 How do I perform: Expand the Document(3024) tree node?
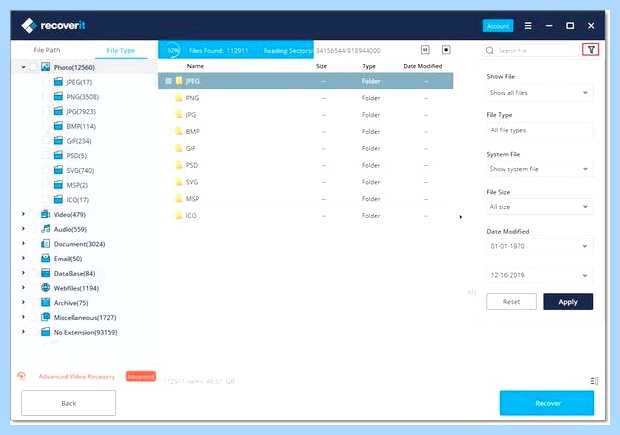coord(23,243)
